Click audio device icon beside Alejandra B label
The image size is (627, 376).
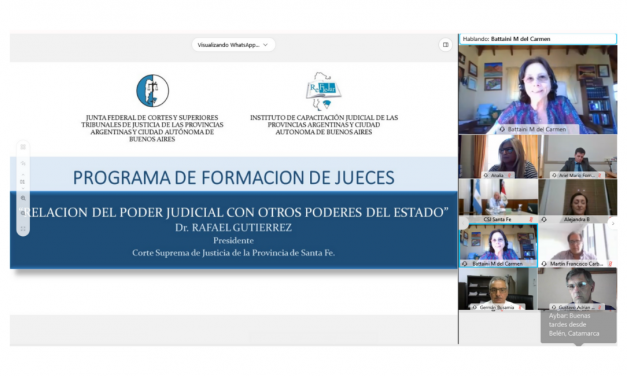coord(544,219)
